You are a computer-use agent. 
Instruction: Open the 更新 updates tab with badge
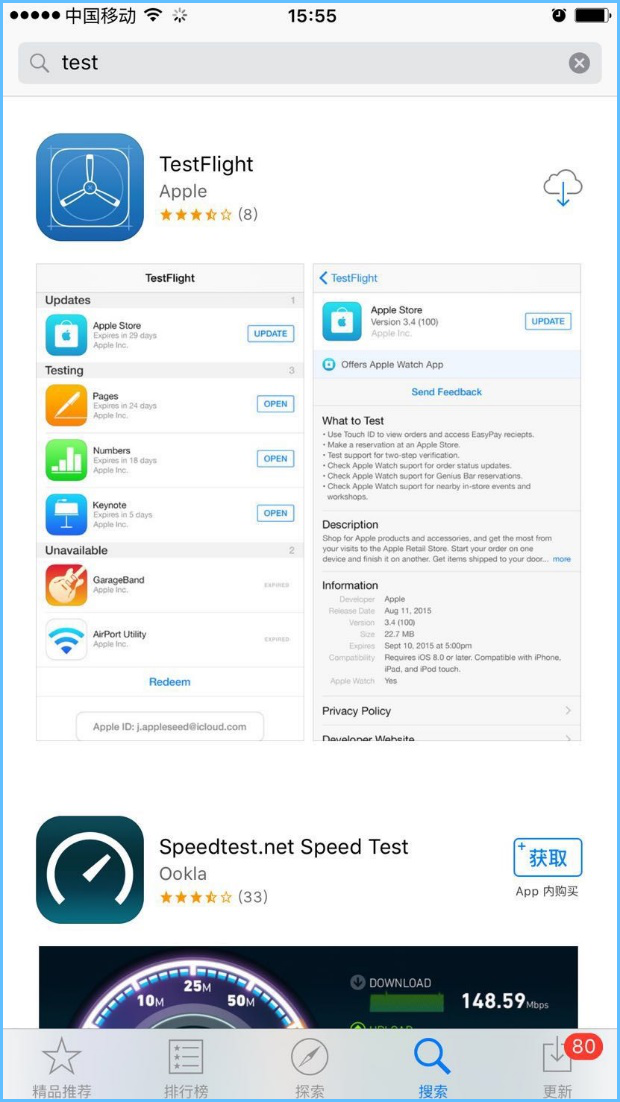pos(558,1069)
